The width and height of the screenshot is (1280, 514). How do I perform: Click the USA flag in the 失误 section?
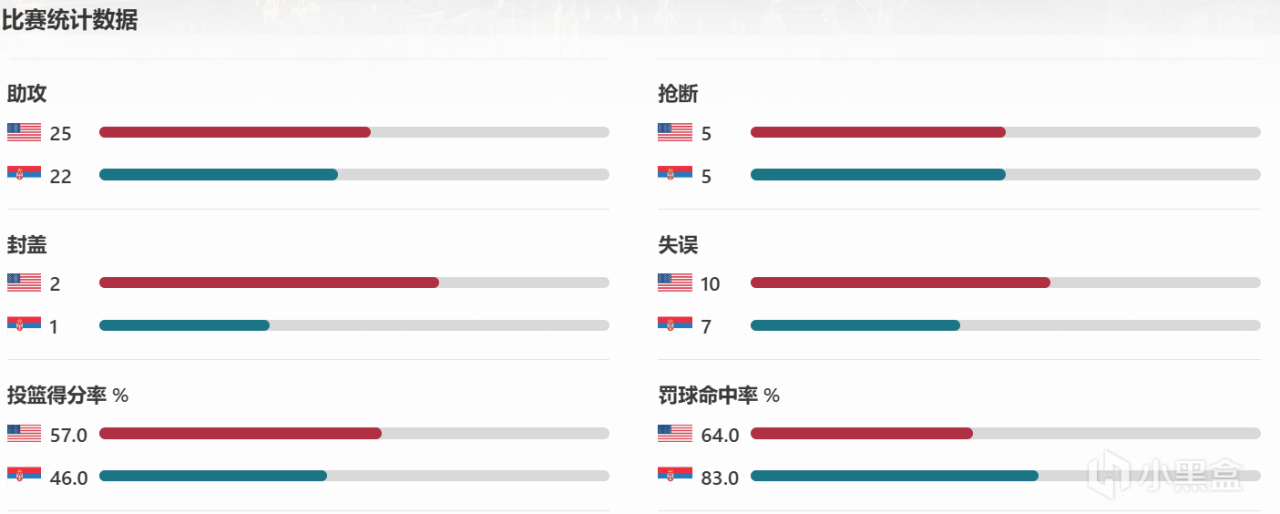pyautogui.click(x=675, y=283)
